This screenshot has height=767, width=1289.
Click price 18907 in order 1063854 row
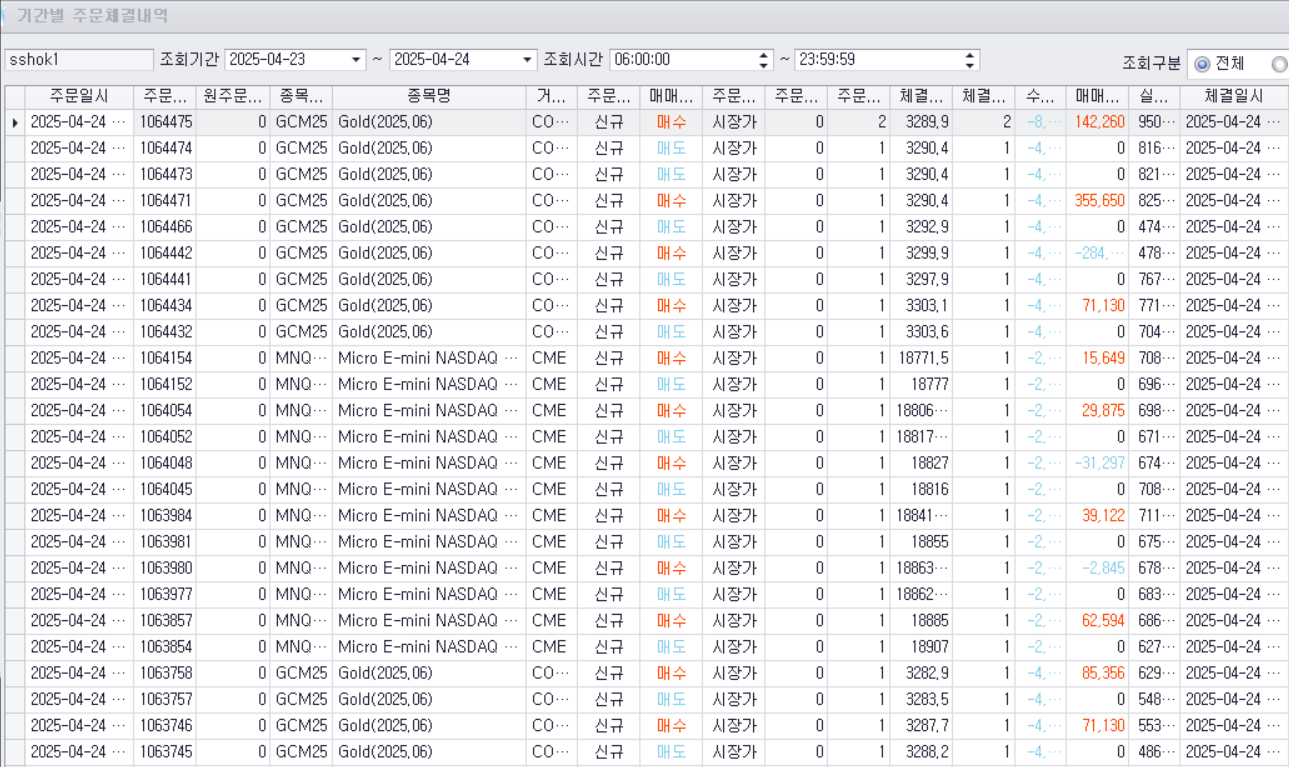(930, 646)
